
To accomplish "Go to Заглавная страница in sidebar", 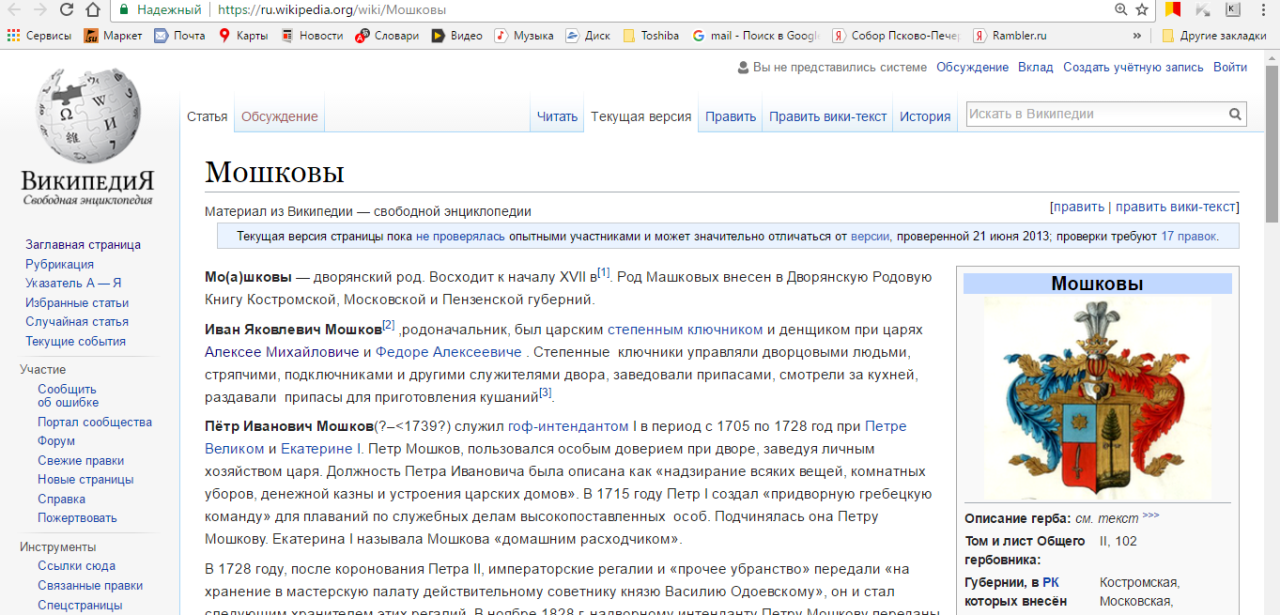I will 83,244.
